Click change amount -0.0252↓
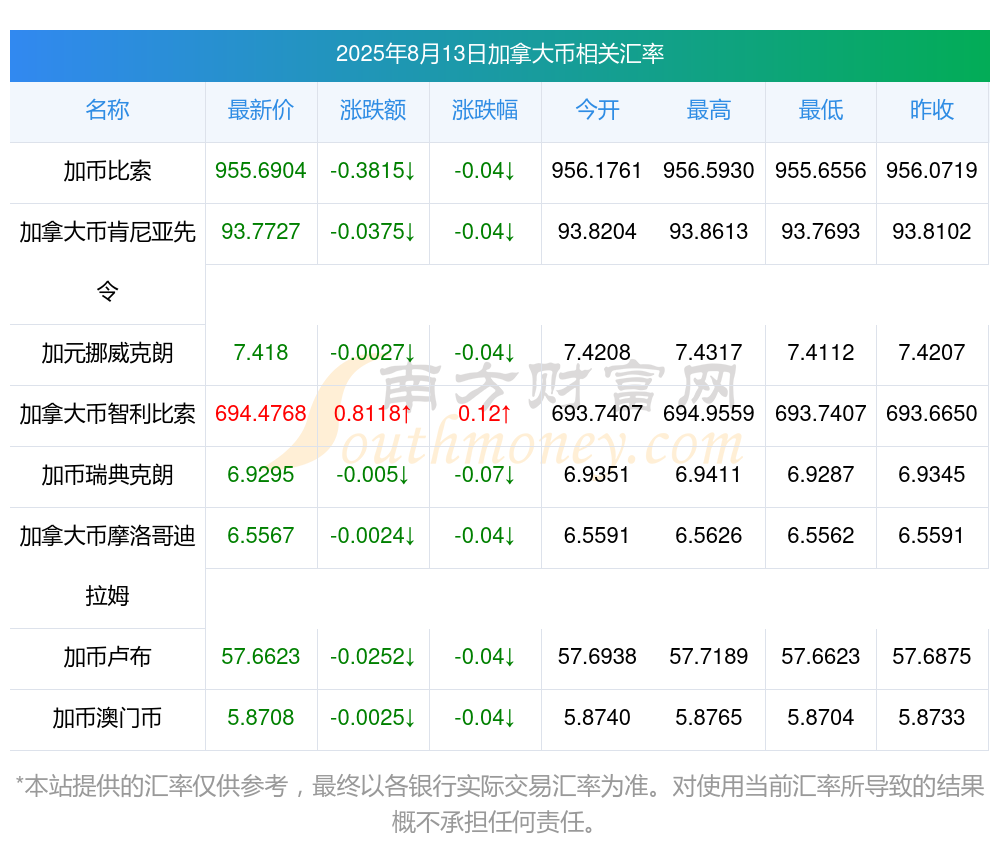This screenshot has width=1000, height=853. 373,657
